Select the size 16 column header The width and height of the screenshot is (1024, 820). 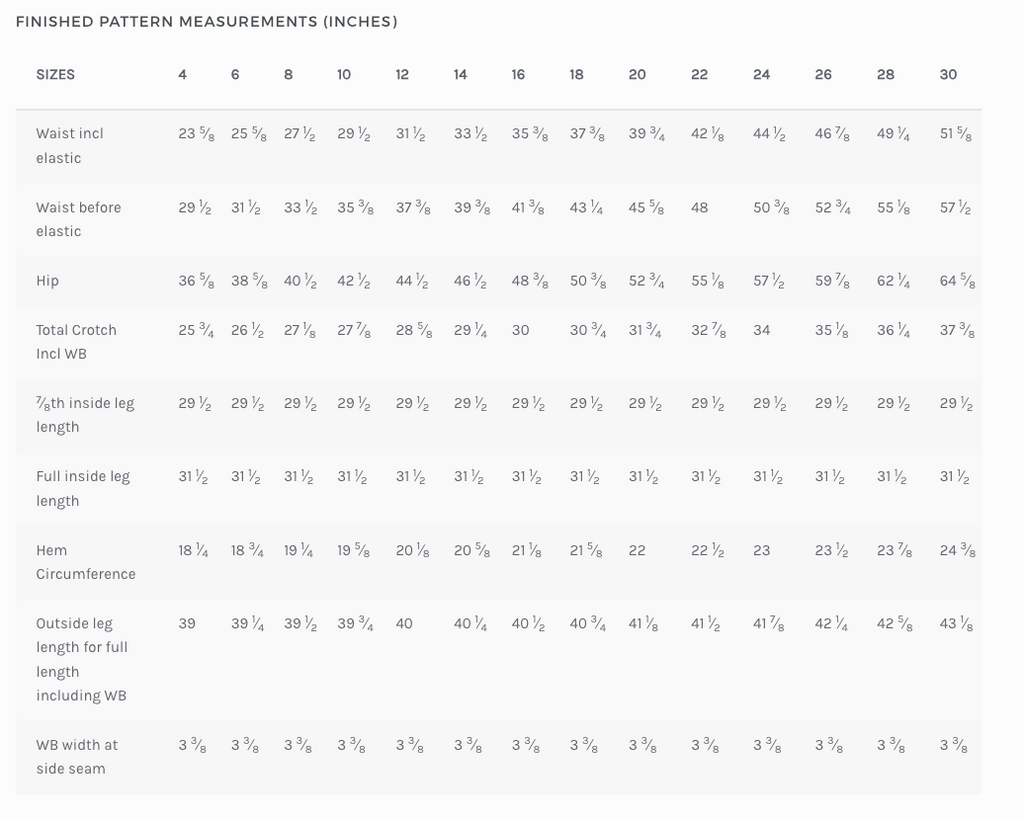coord(518,74)
